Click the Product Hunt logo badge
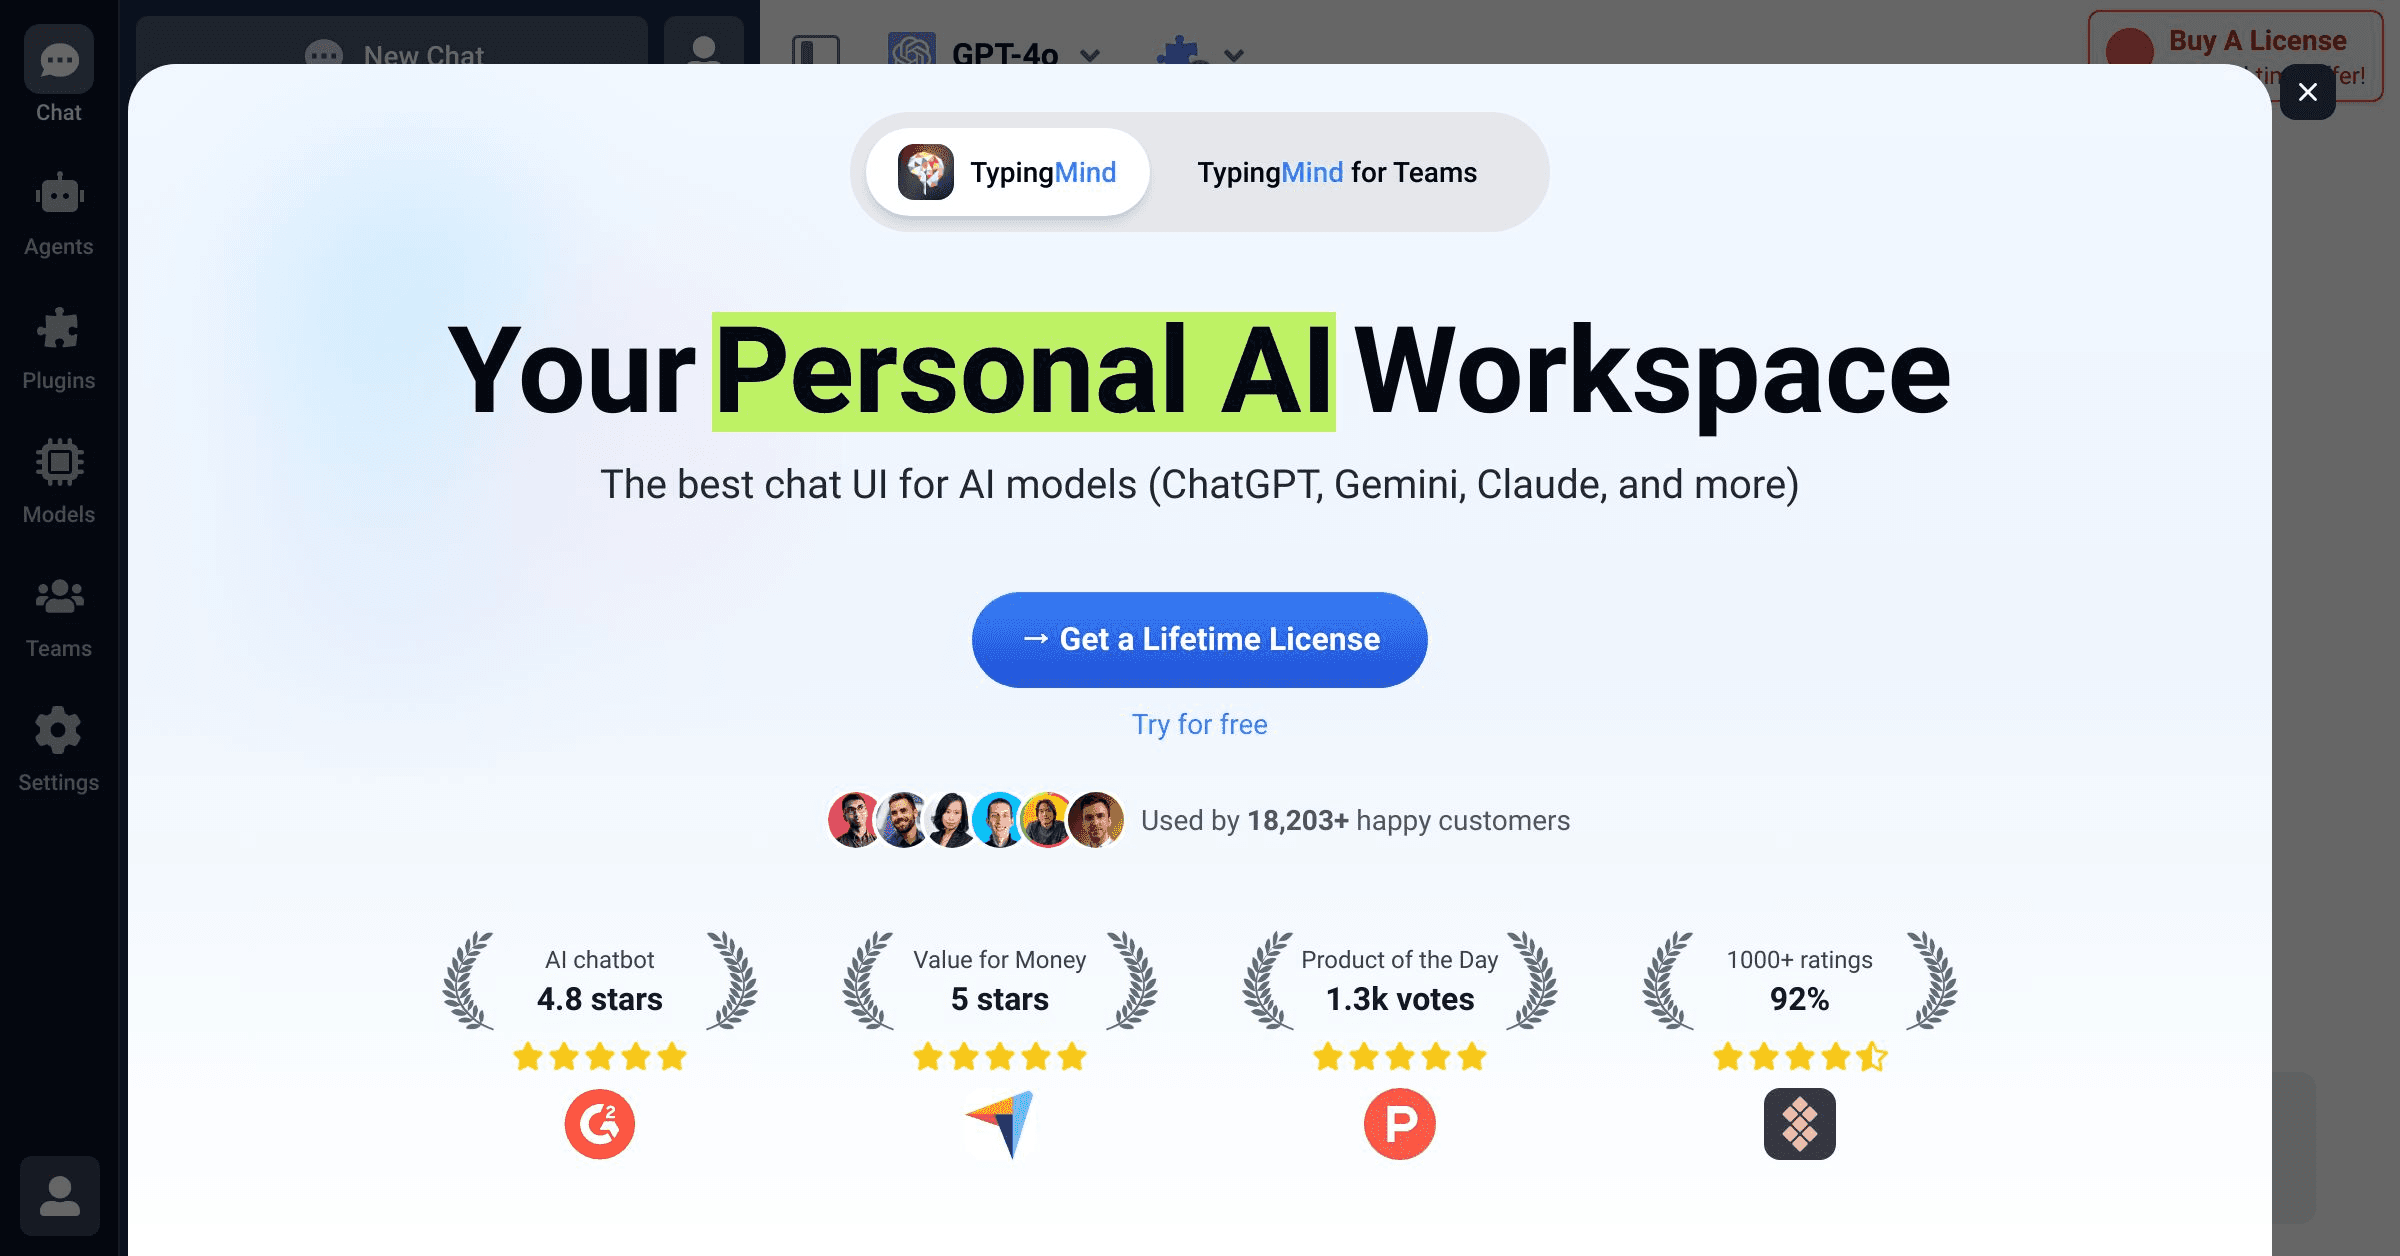The image size is (2400, 1256). (x=1400, y=1124)
